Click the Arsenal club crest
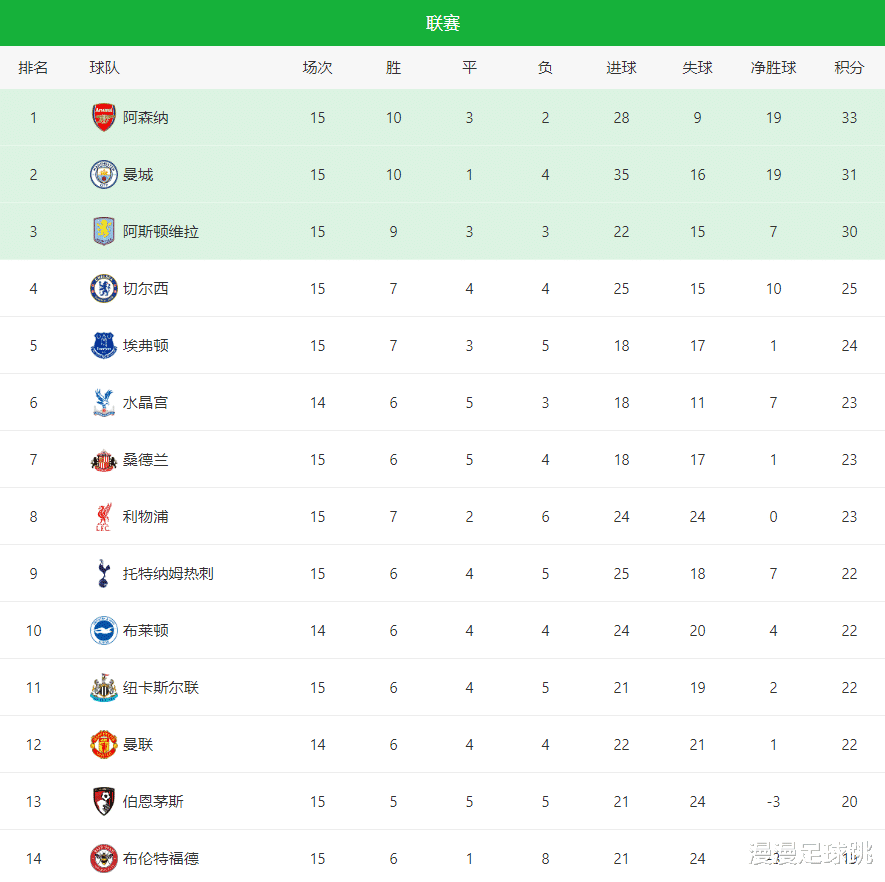The height and width of the screenshot is (882, 885). click(x=104, y=118)
